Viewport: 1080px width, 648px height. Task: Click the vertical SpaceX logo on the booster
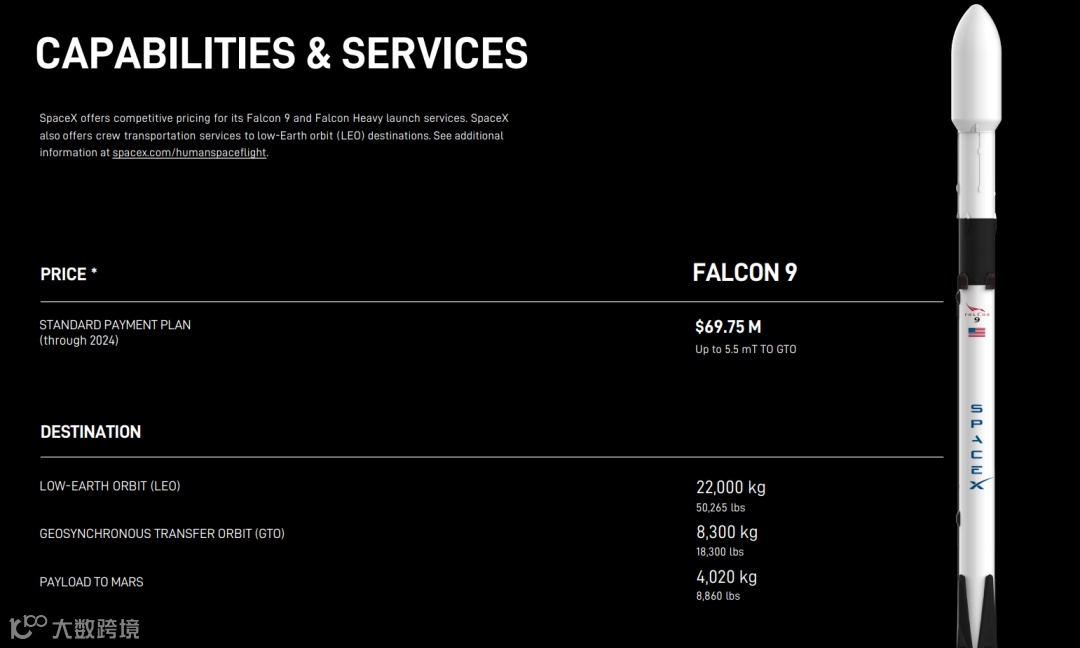976,447
